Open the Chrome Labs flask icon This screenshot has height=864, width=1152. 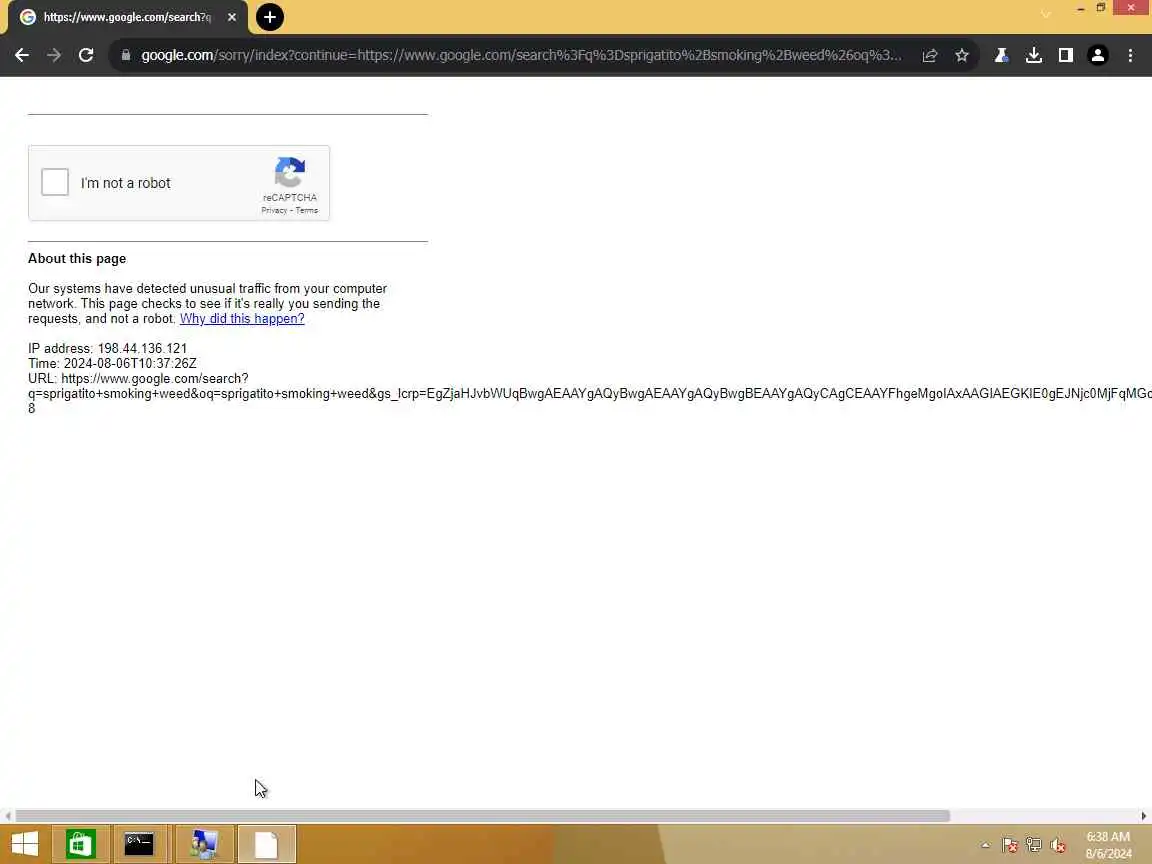(1001, 55)
